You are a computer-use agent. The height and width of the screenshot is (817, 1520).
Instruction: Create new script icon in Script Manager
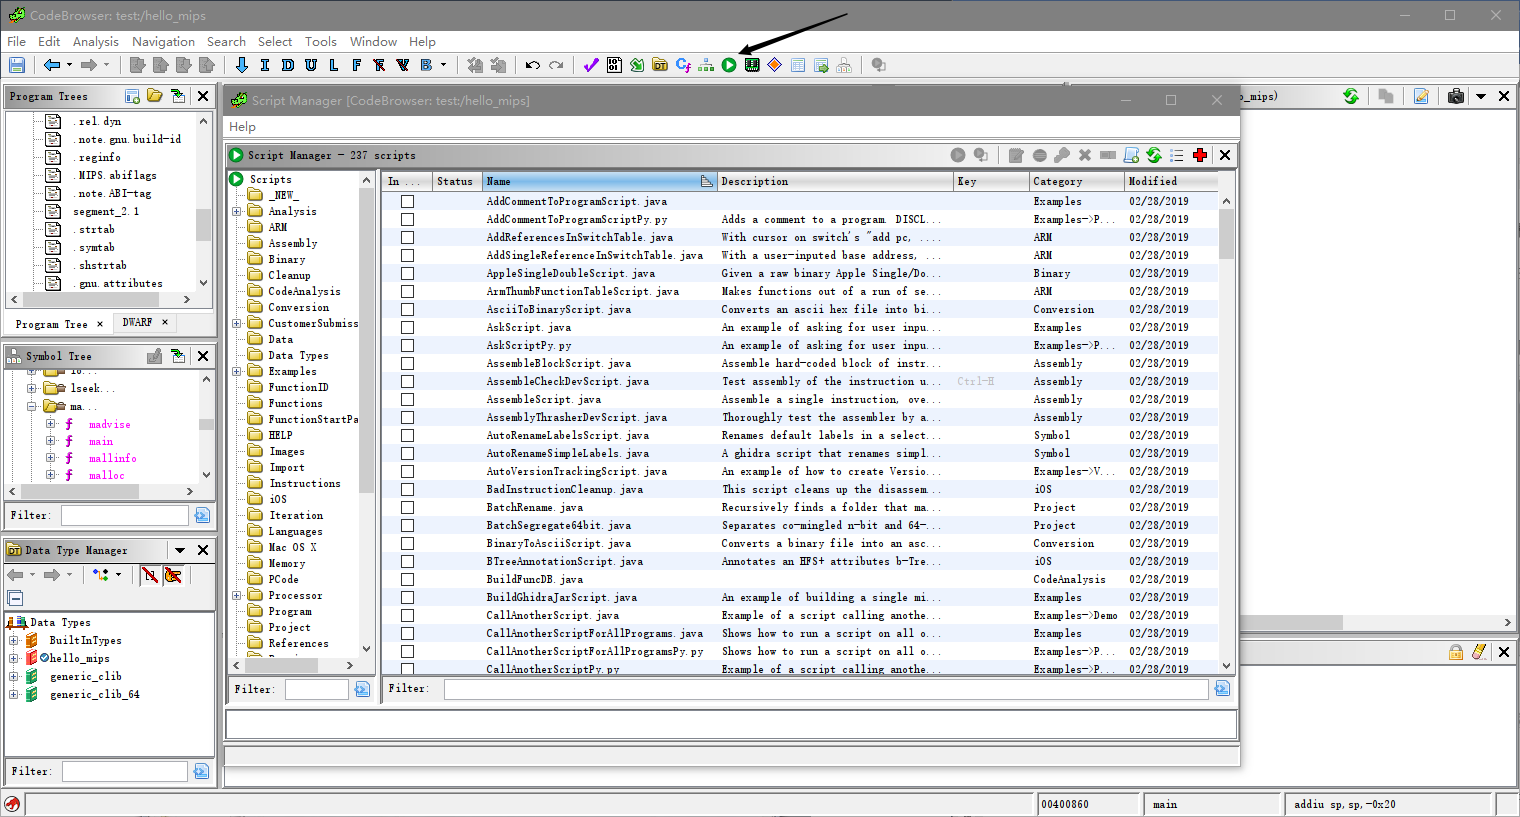coord(1131,155)
